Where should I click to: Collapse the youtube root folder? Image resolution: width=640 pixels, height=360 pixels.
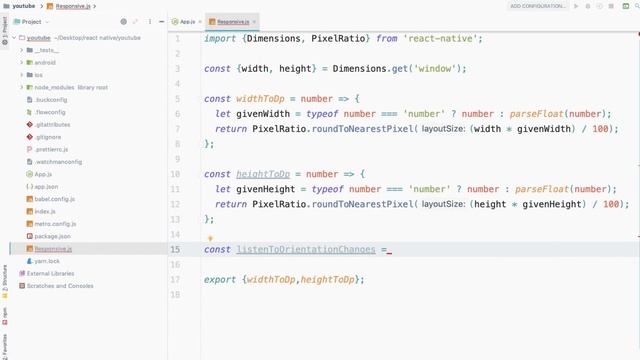pos(14,38)
